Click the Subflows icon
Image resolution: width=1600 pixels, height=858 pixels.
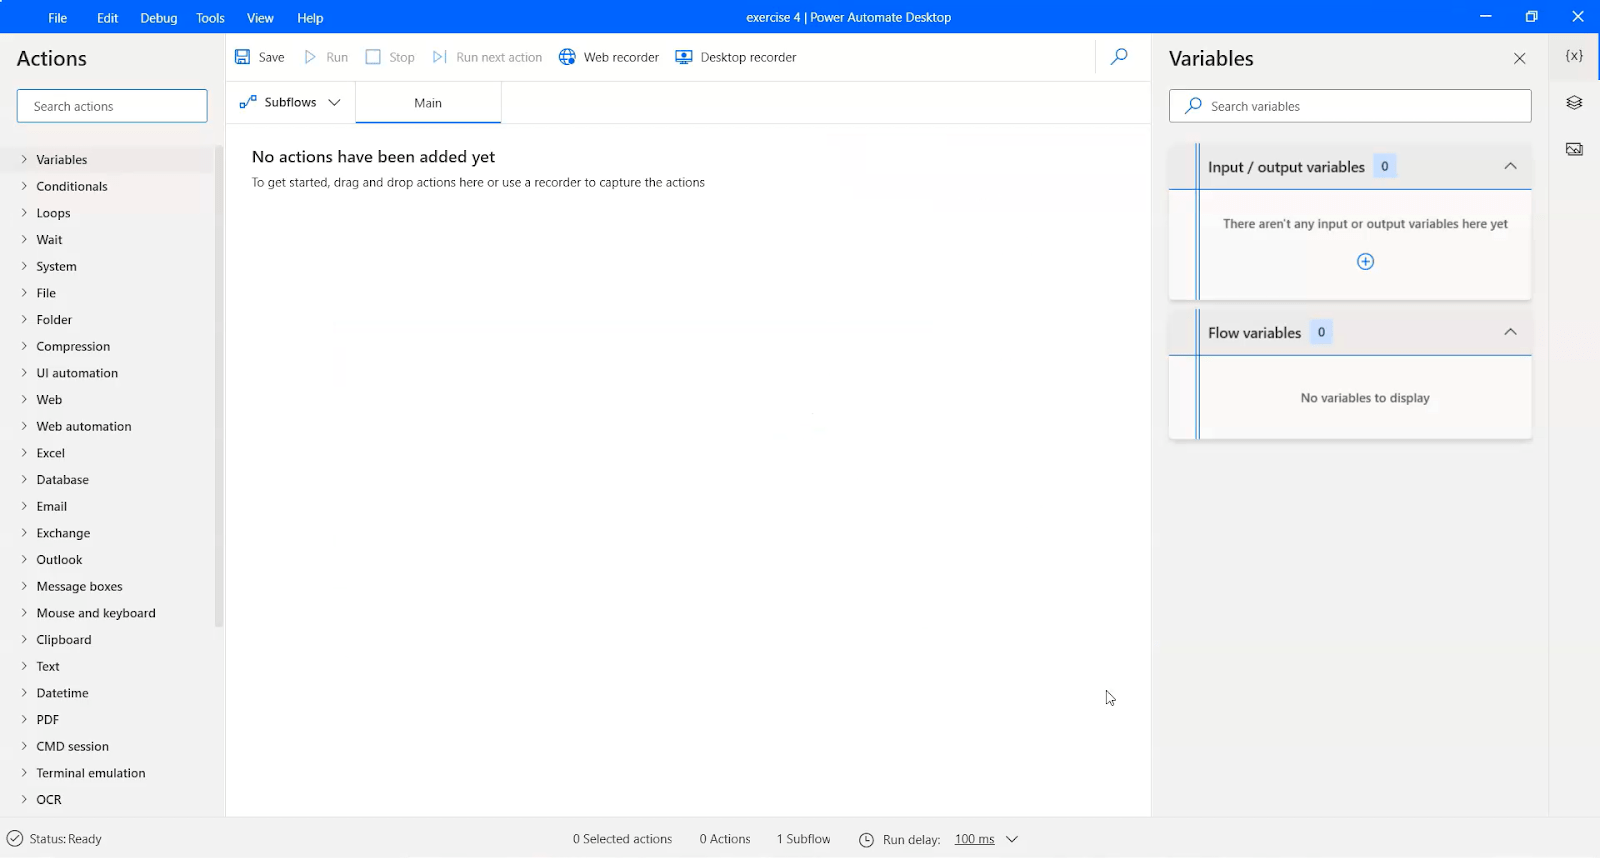point(248,102)
